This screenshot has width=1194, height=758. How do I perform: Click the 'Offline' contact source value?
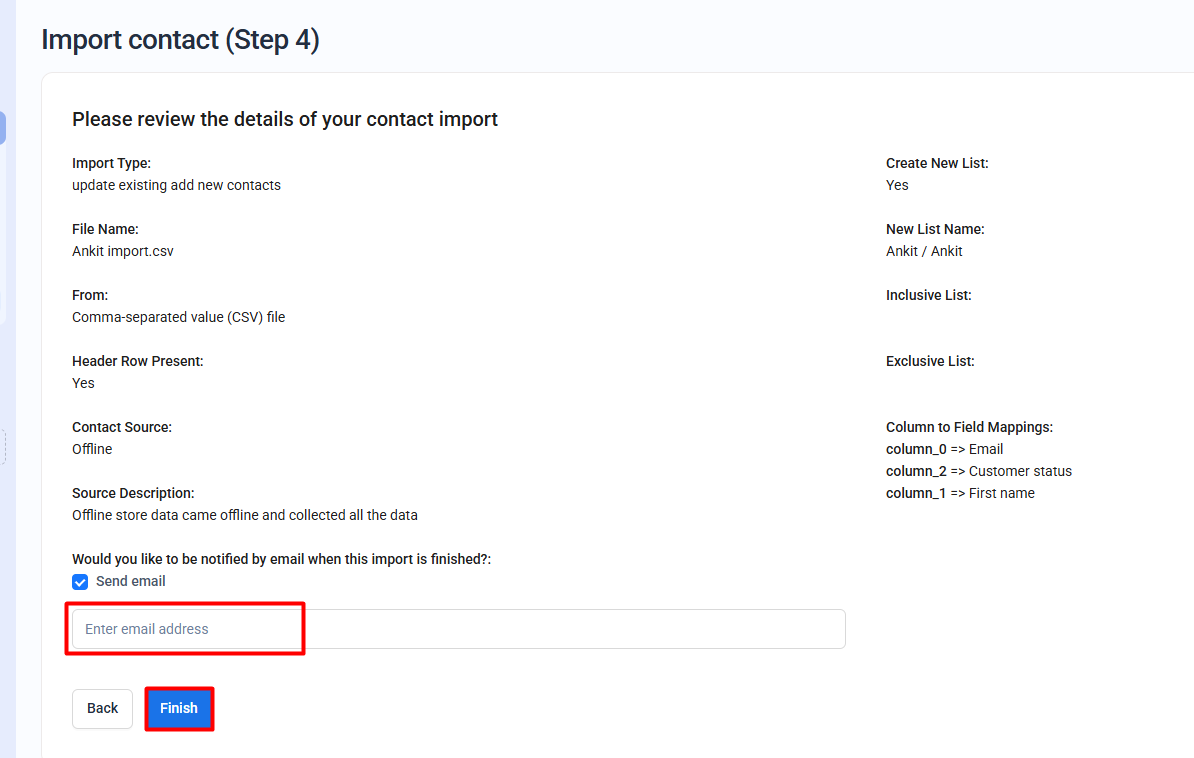tap(92, 449)
